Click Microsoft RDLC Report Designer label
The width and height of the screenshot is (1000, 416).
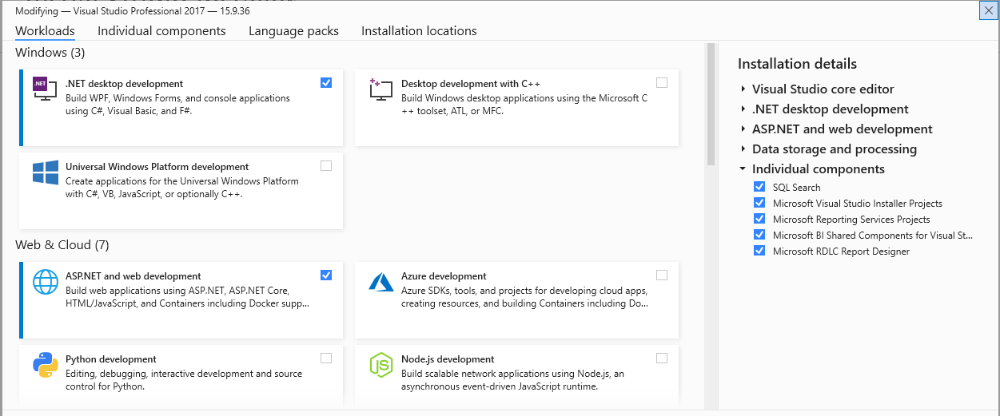(841, 251)
